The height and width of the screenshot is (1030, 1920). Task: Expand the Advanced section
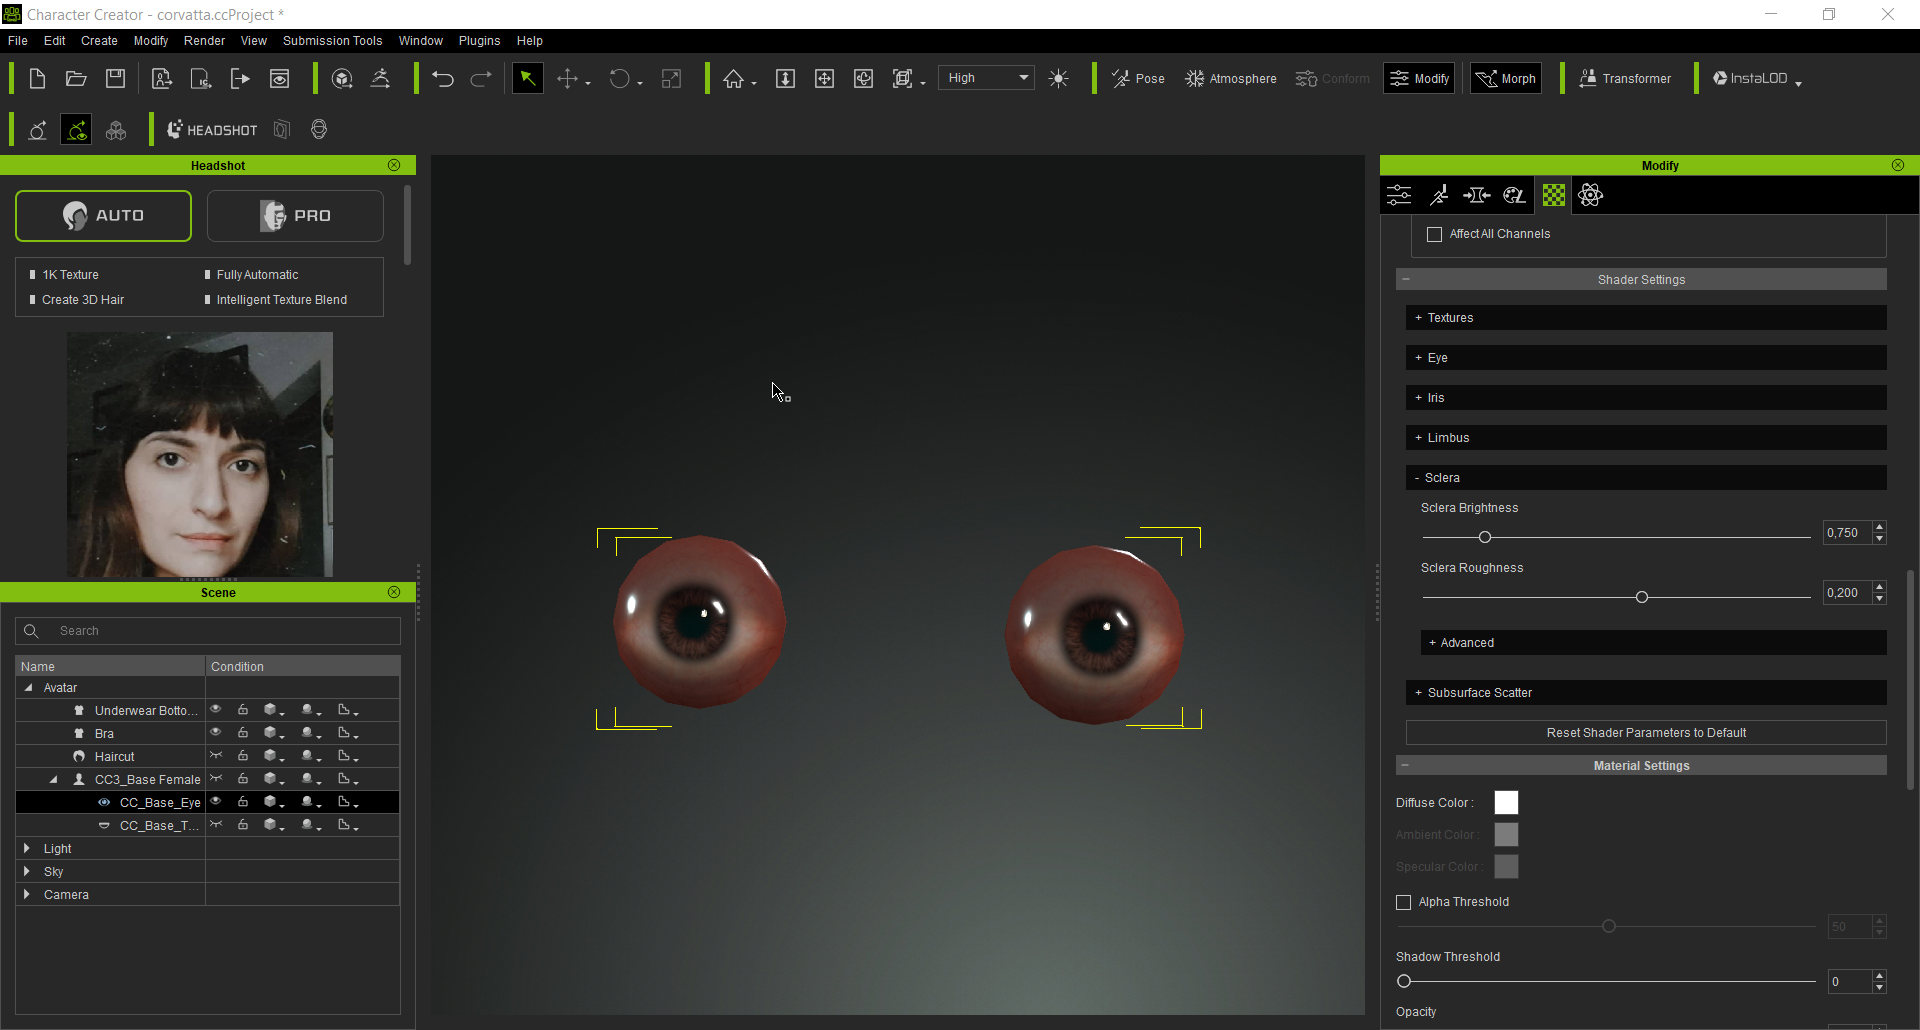1654,643
